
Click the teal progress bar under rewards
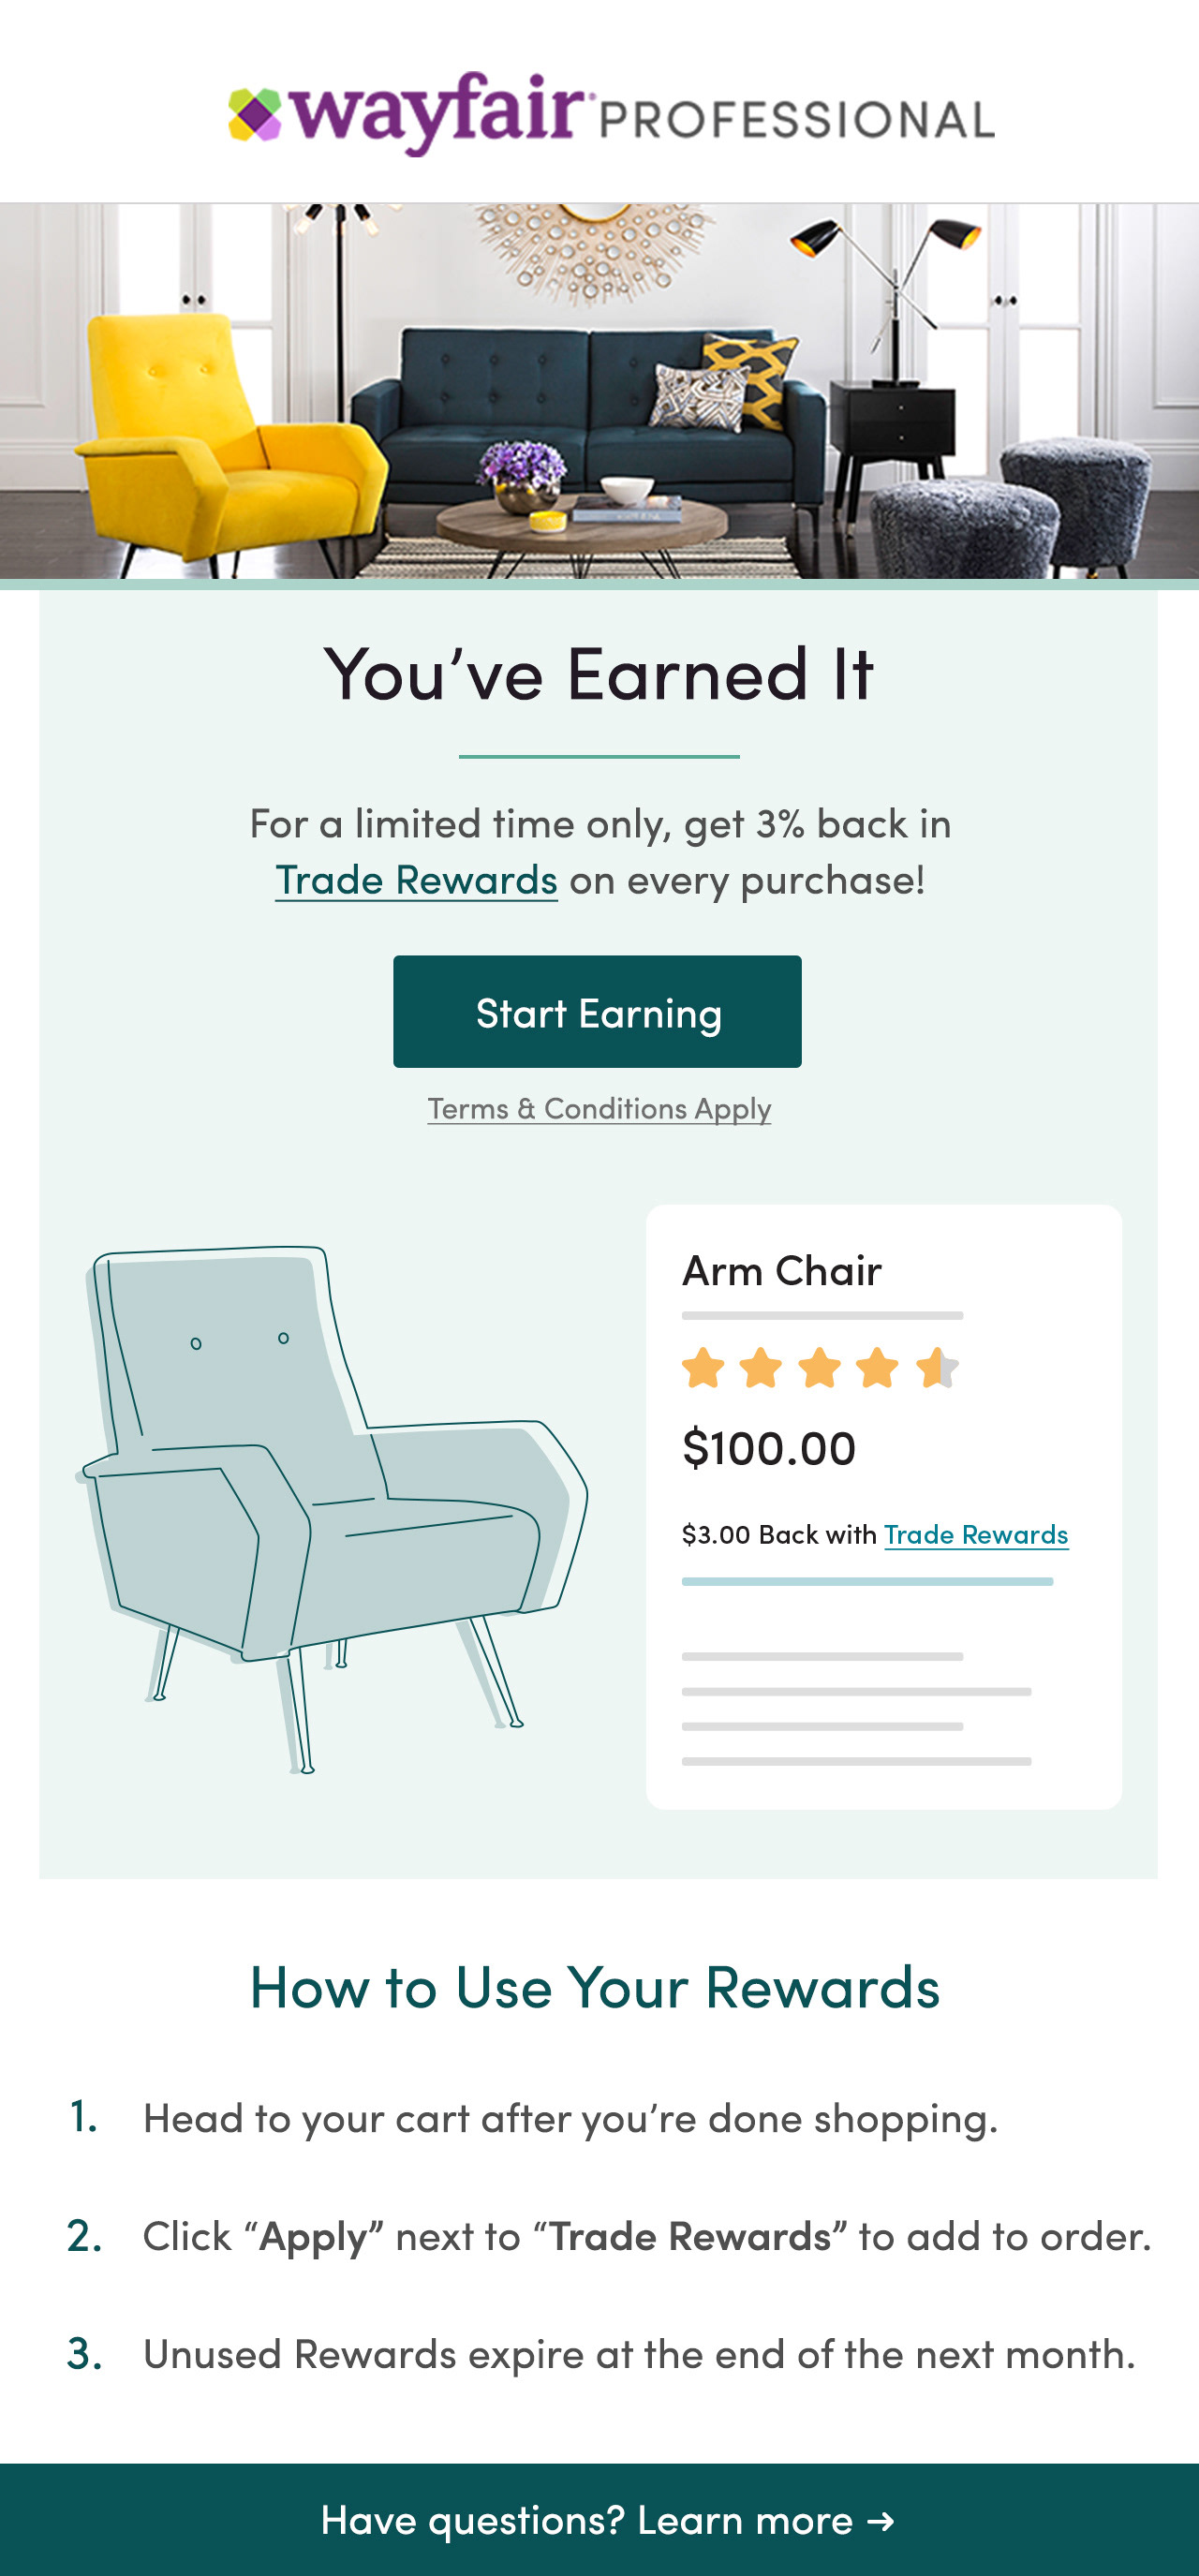coord(867,1581)
